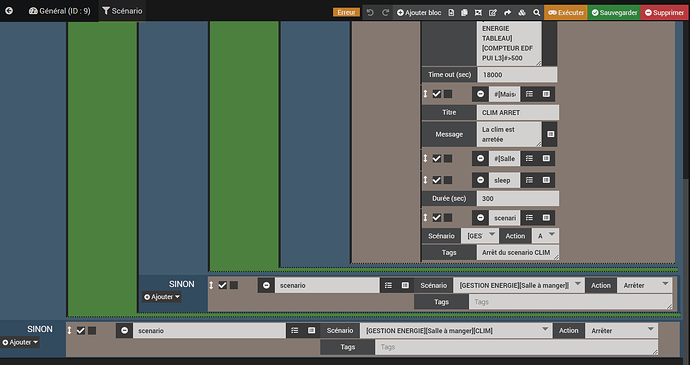Switch to the Général (ID : 9) tab
This screenshot has width=690, height=365.
[x=59, y=11]
